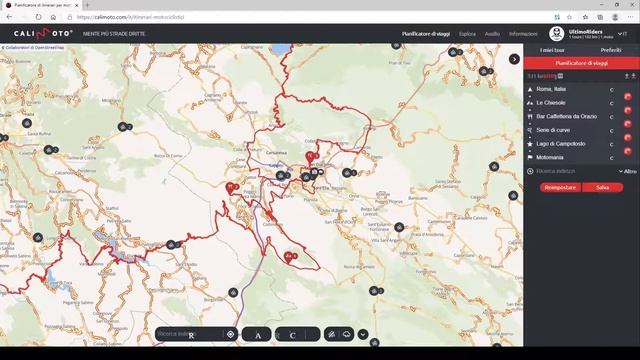The height and width of the screenshot is (360, 640).
Task: Click the C icon next to Roma, Italia
Action: pos(611,90)
